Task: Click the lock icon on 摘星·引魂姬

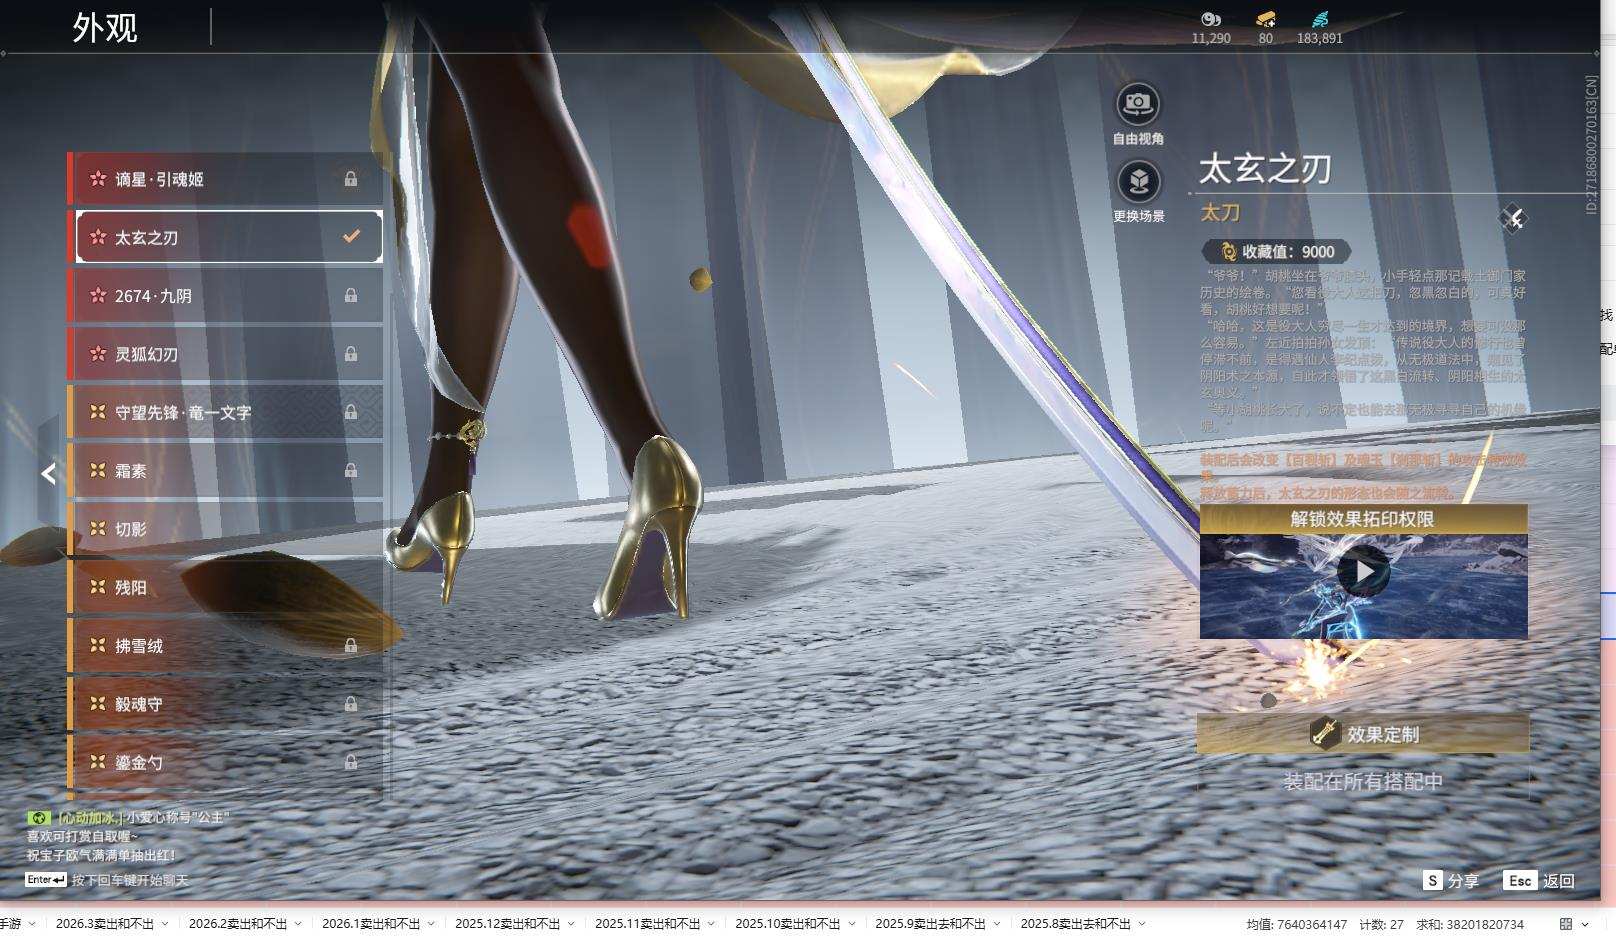Action: (351, 179)
